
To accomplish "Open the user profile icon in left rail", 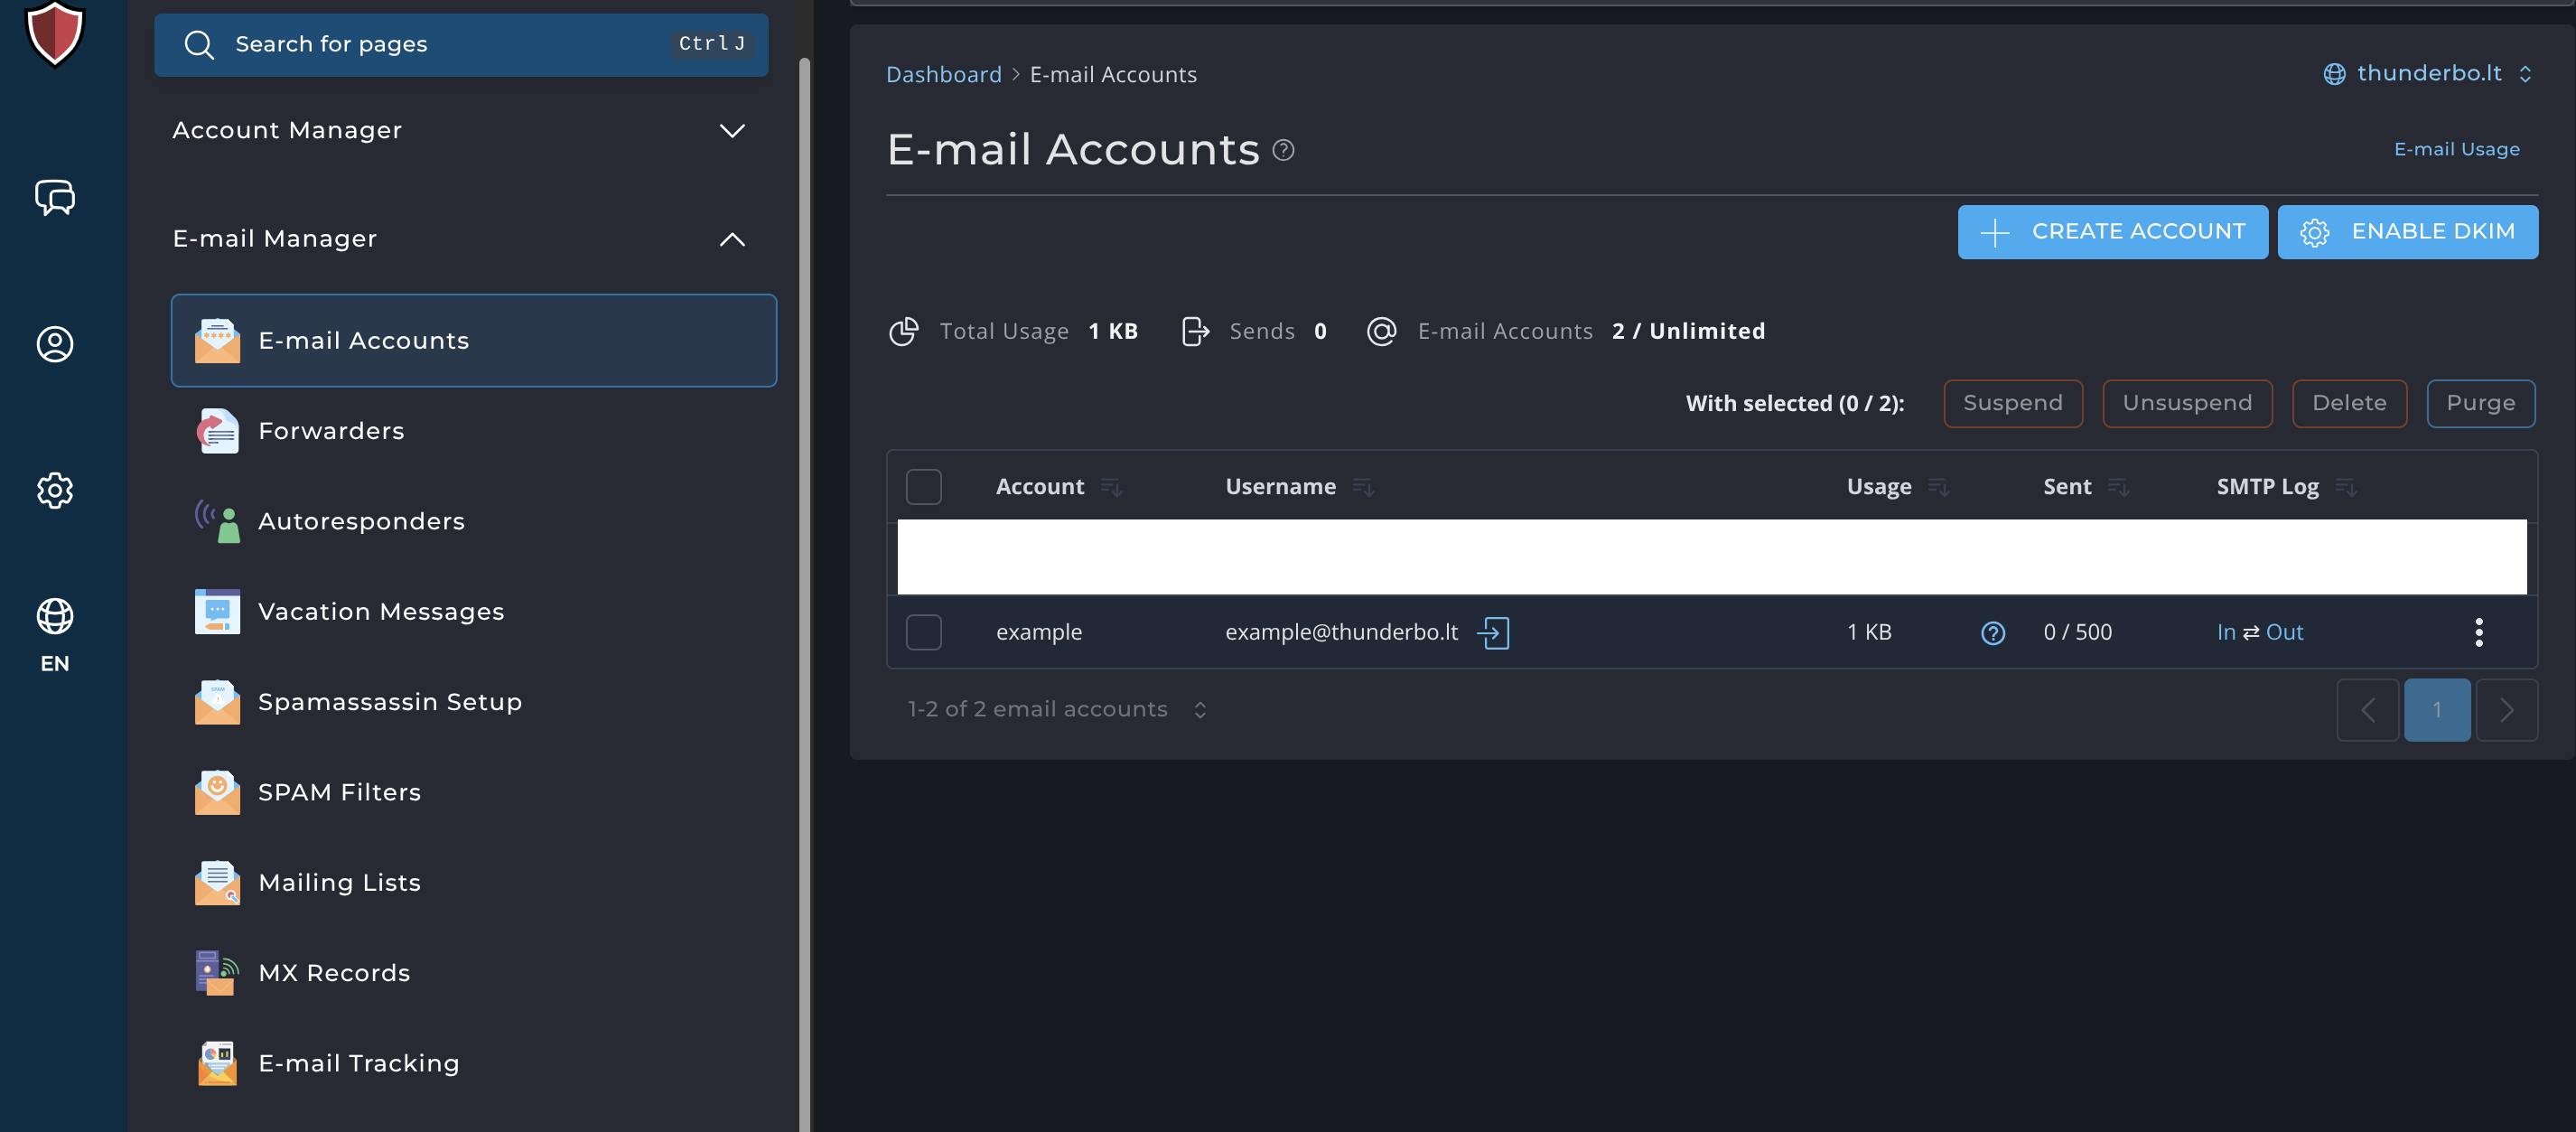I will point(55,344).
